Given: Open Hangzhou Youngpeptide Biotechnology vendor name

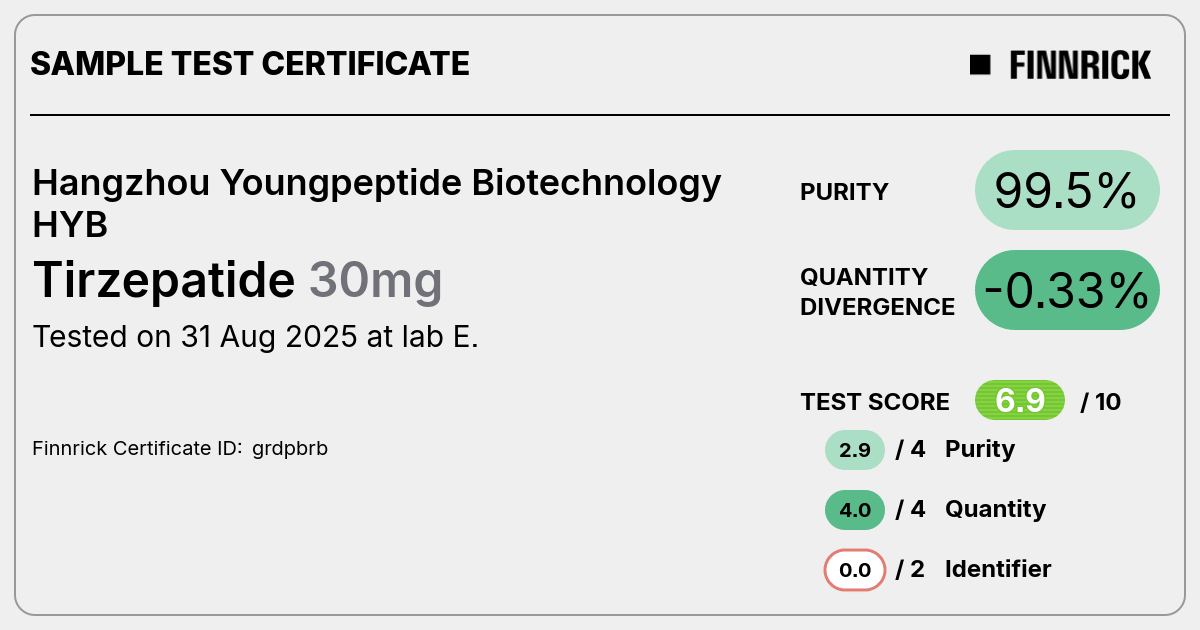Looking at the screenshot, I should pos(377,184).
